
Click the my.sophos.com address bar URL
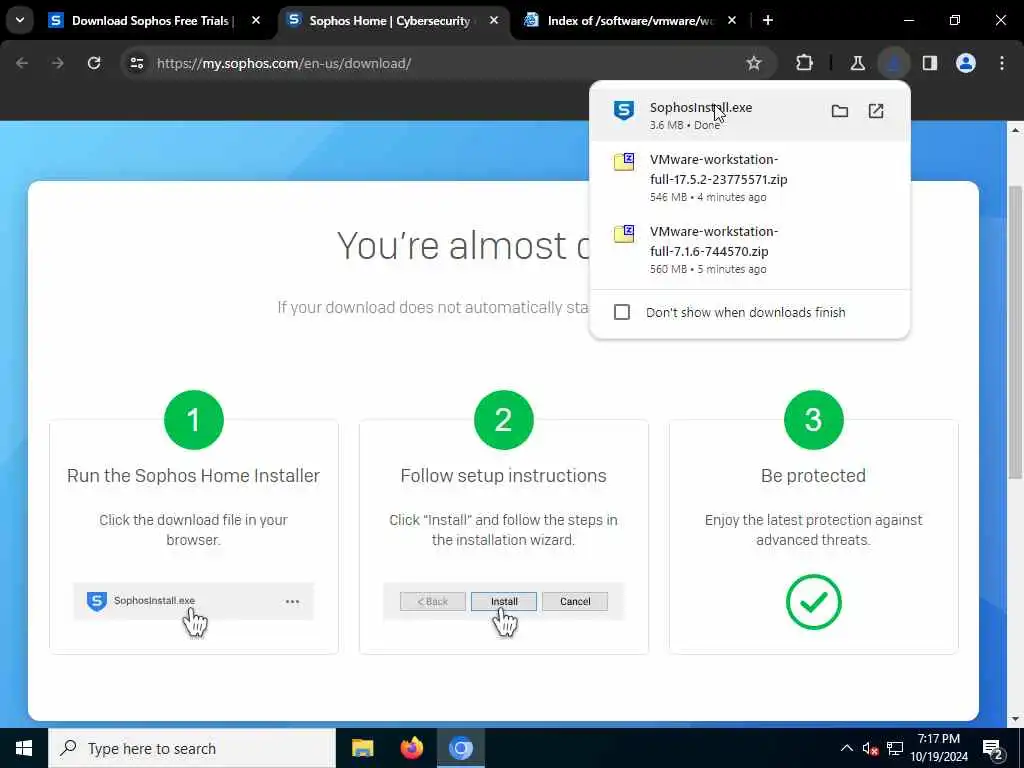pyautogui.click(x=284, y=63)
